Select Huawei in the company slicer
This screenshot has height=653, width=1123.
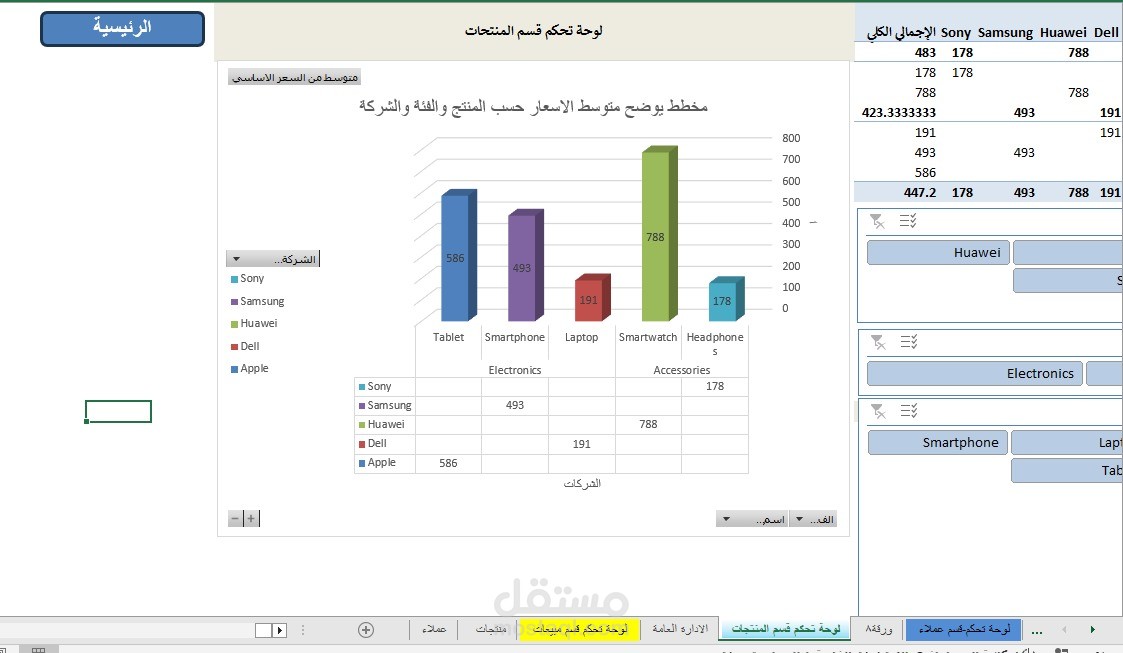click(x=938, y=253)
